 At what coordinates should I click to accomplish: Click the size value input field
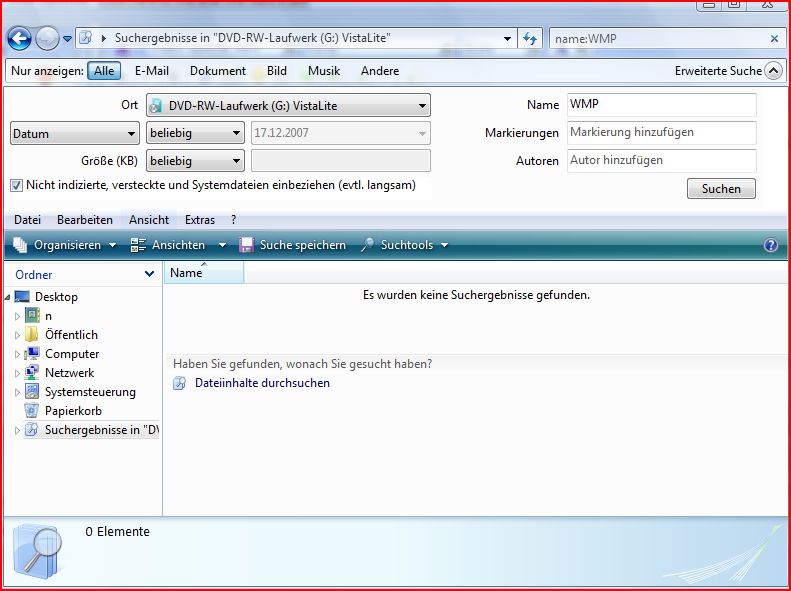click(x=341, y=161)
